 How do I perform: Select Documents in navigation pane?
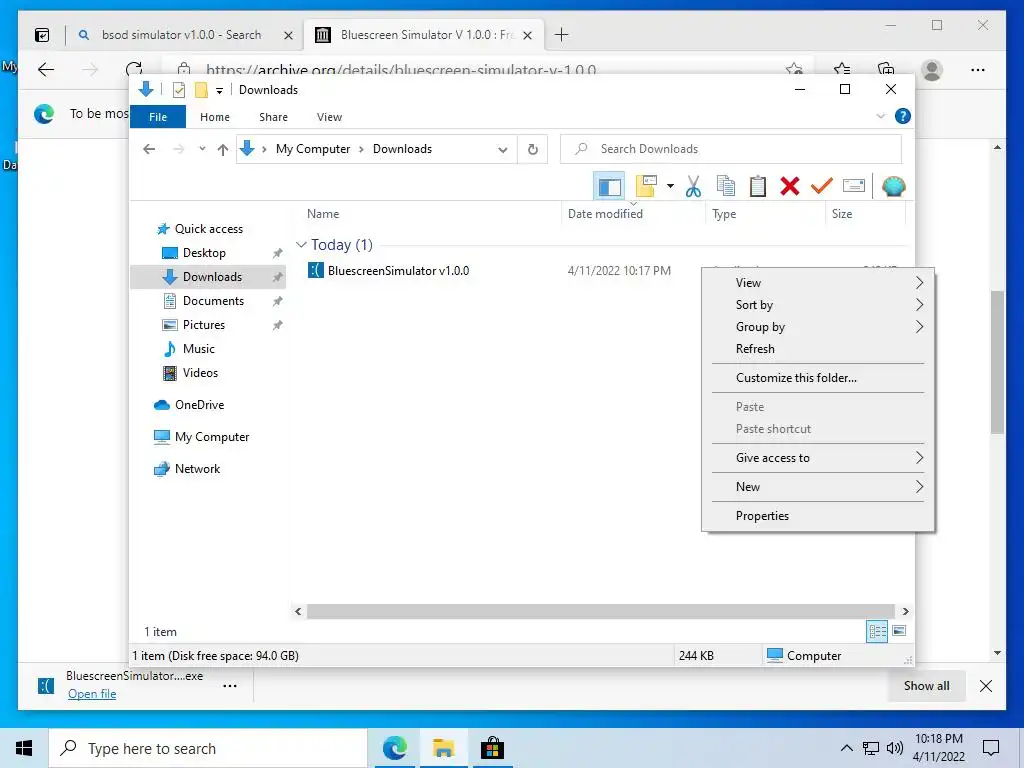click(x=212, y=301)
